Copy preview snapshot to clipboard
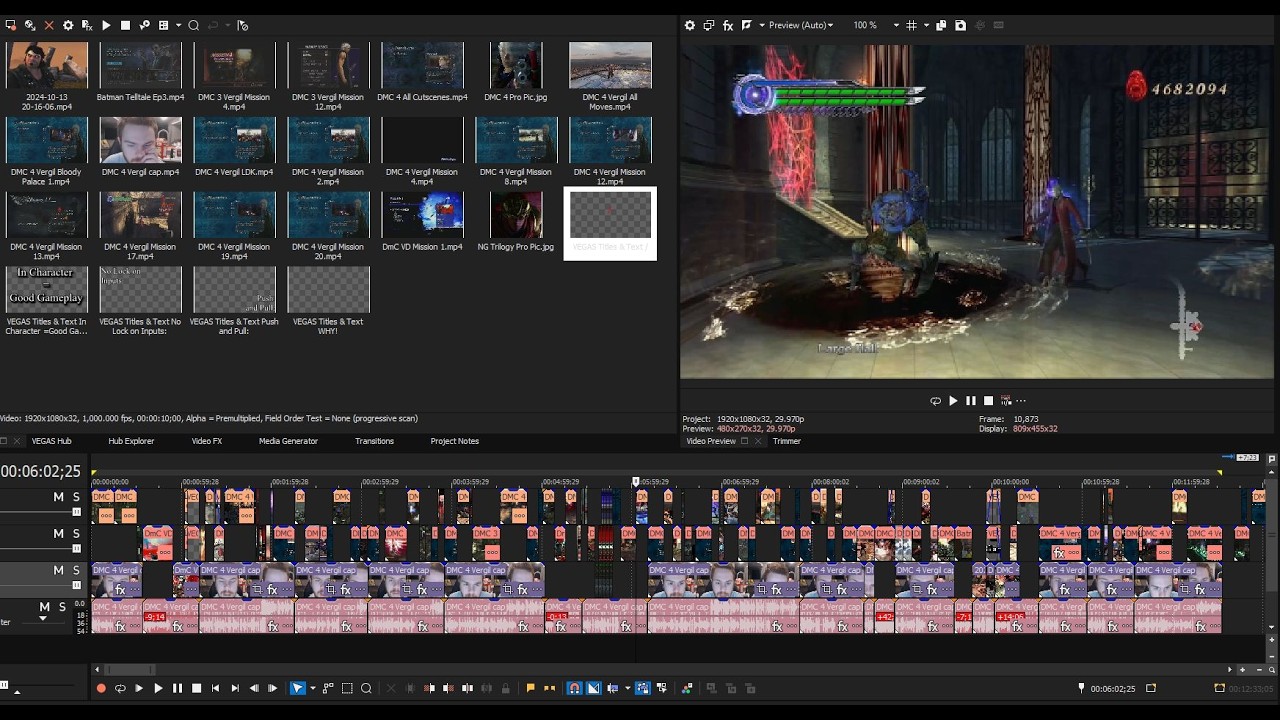The height and width of the screenshot is (720, 1280). coord(941,25)
